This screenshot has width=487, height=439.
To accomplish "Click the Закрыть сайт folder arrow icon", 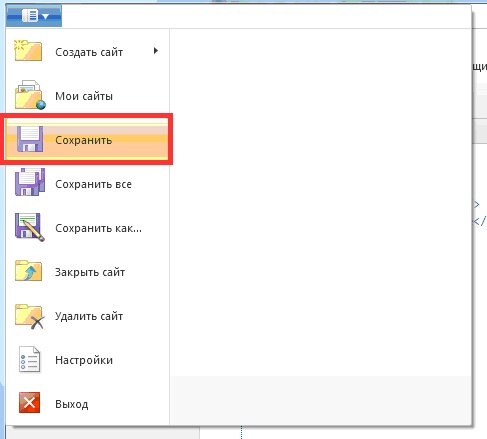I will 28,270.
